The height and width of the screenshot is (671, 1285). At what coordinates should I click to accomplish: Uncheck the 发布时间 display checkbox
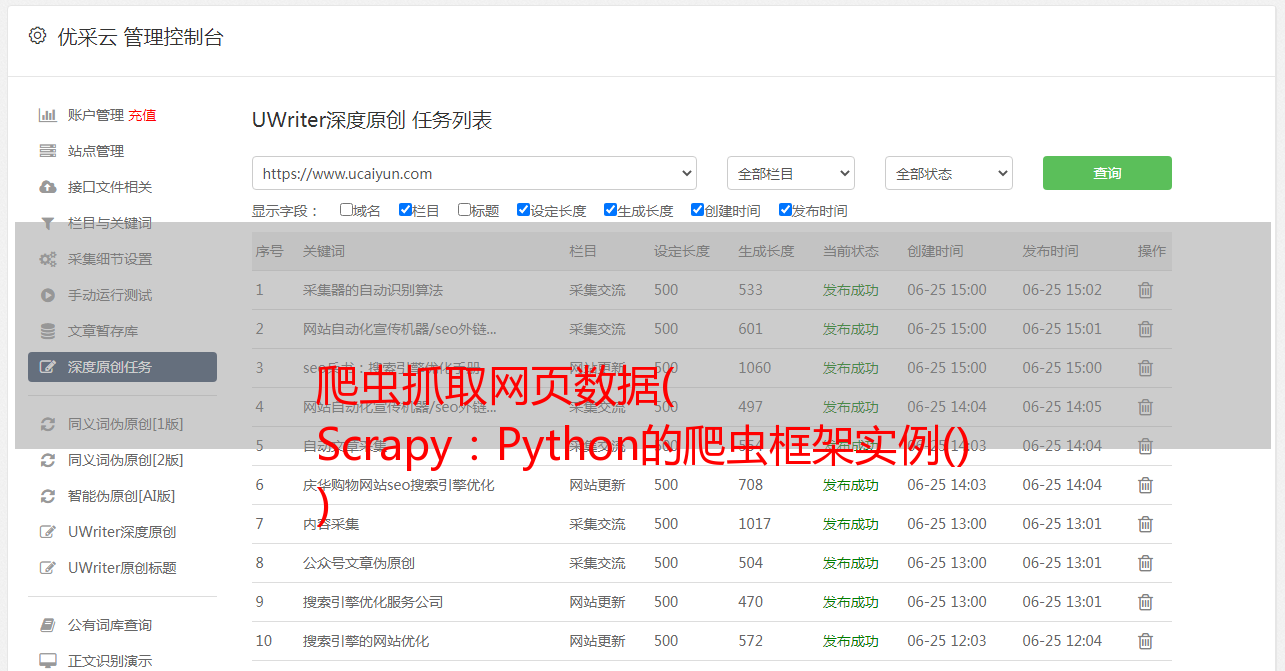(785, 210)
